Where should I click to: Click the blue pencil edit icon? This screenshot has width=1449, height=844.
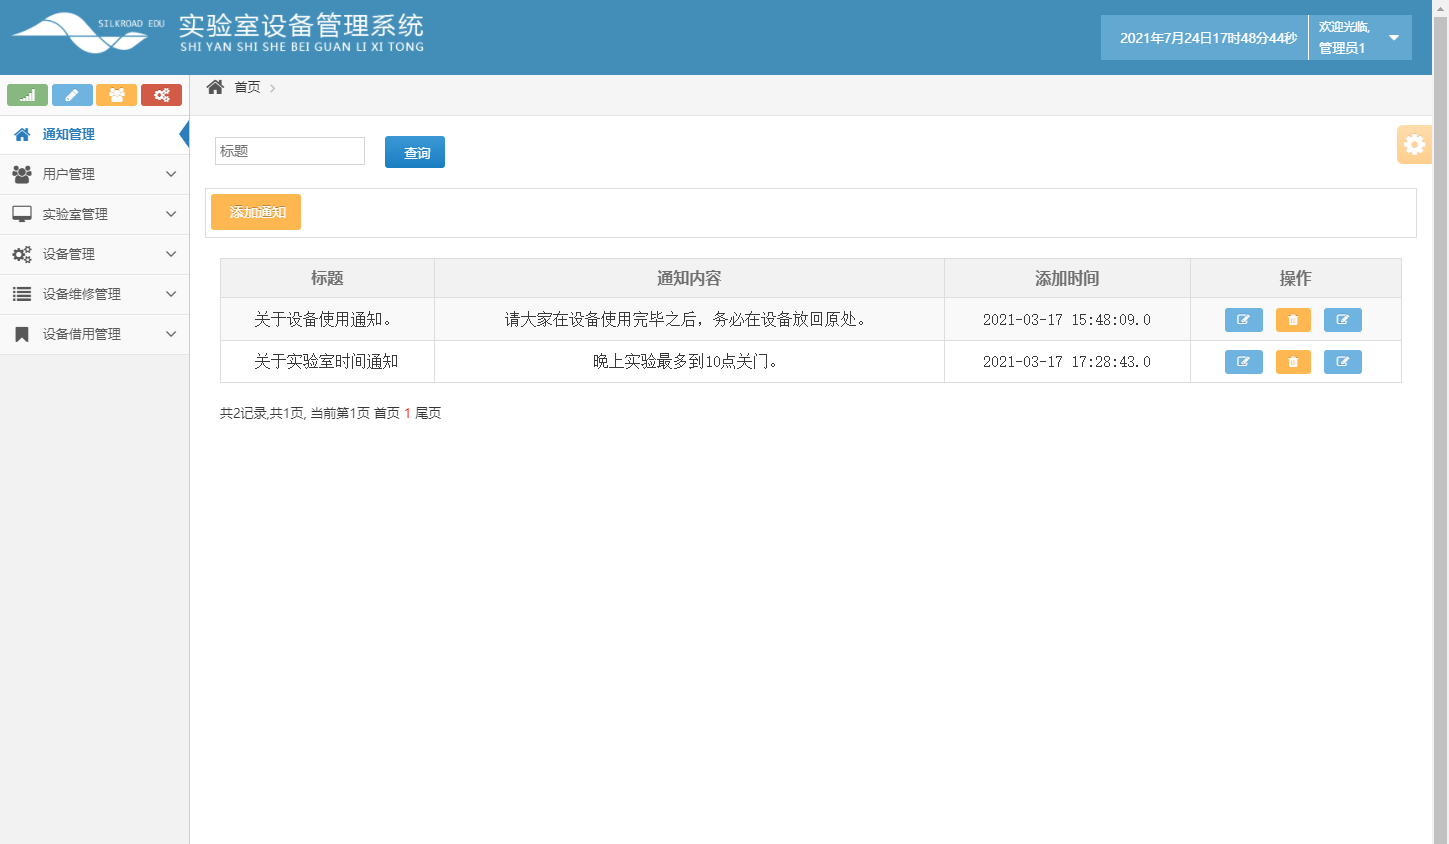(72, 95)
